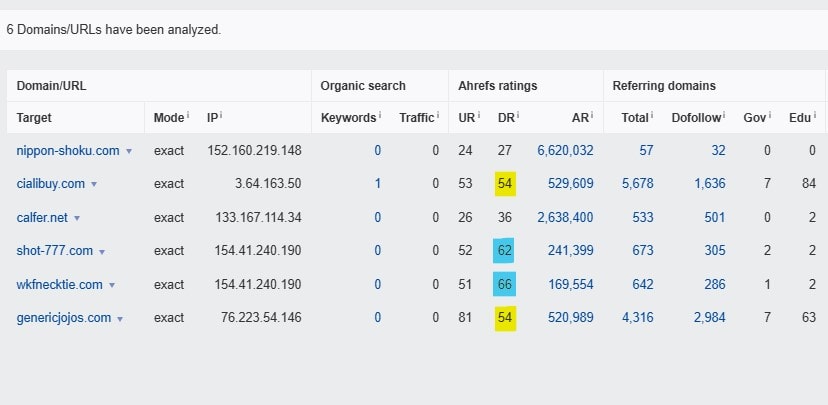828x405 pixels.
Task: Show info icon beside UR header
Action: click(x=479, y=115)
